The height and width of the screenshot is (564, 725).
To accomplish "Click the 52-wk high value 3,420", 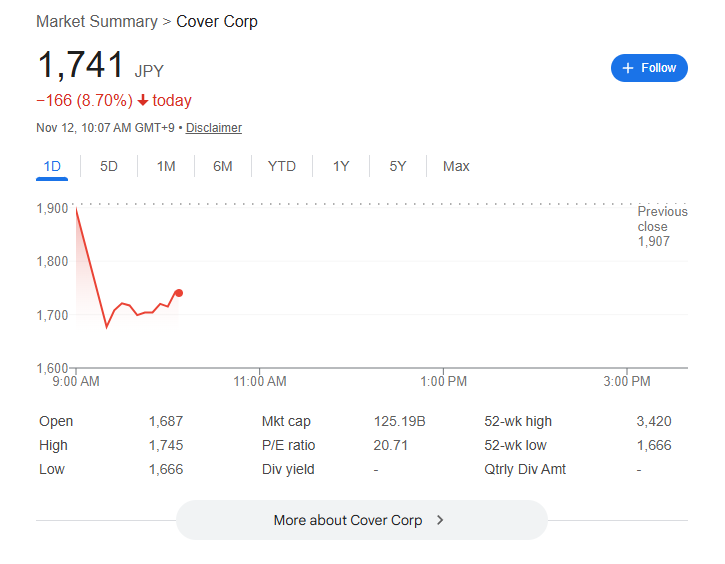I will 654,421.
